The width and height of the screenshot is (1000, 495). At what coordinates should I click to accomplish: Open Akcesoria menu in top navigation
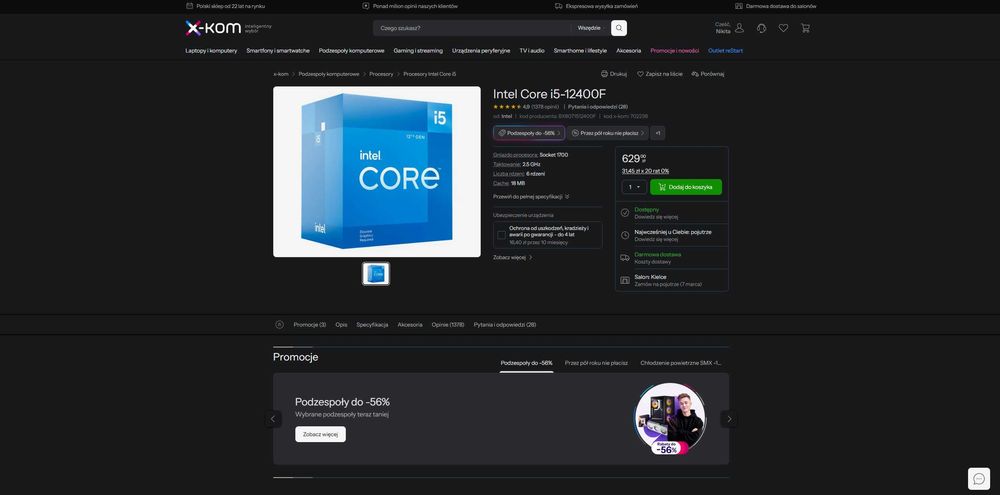pyautogui.click(x=629, y=50)
